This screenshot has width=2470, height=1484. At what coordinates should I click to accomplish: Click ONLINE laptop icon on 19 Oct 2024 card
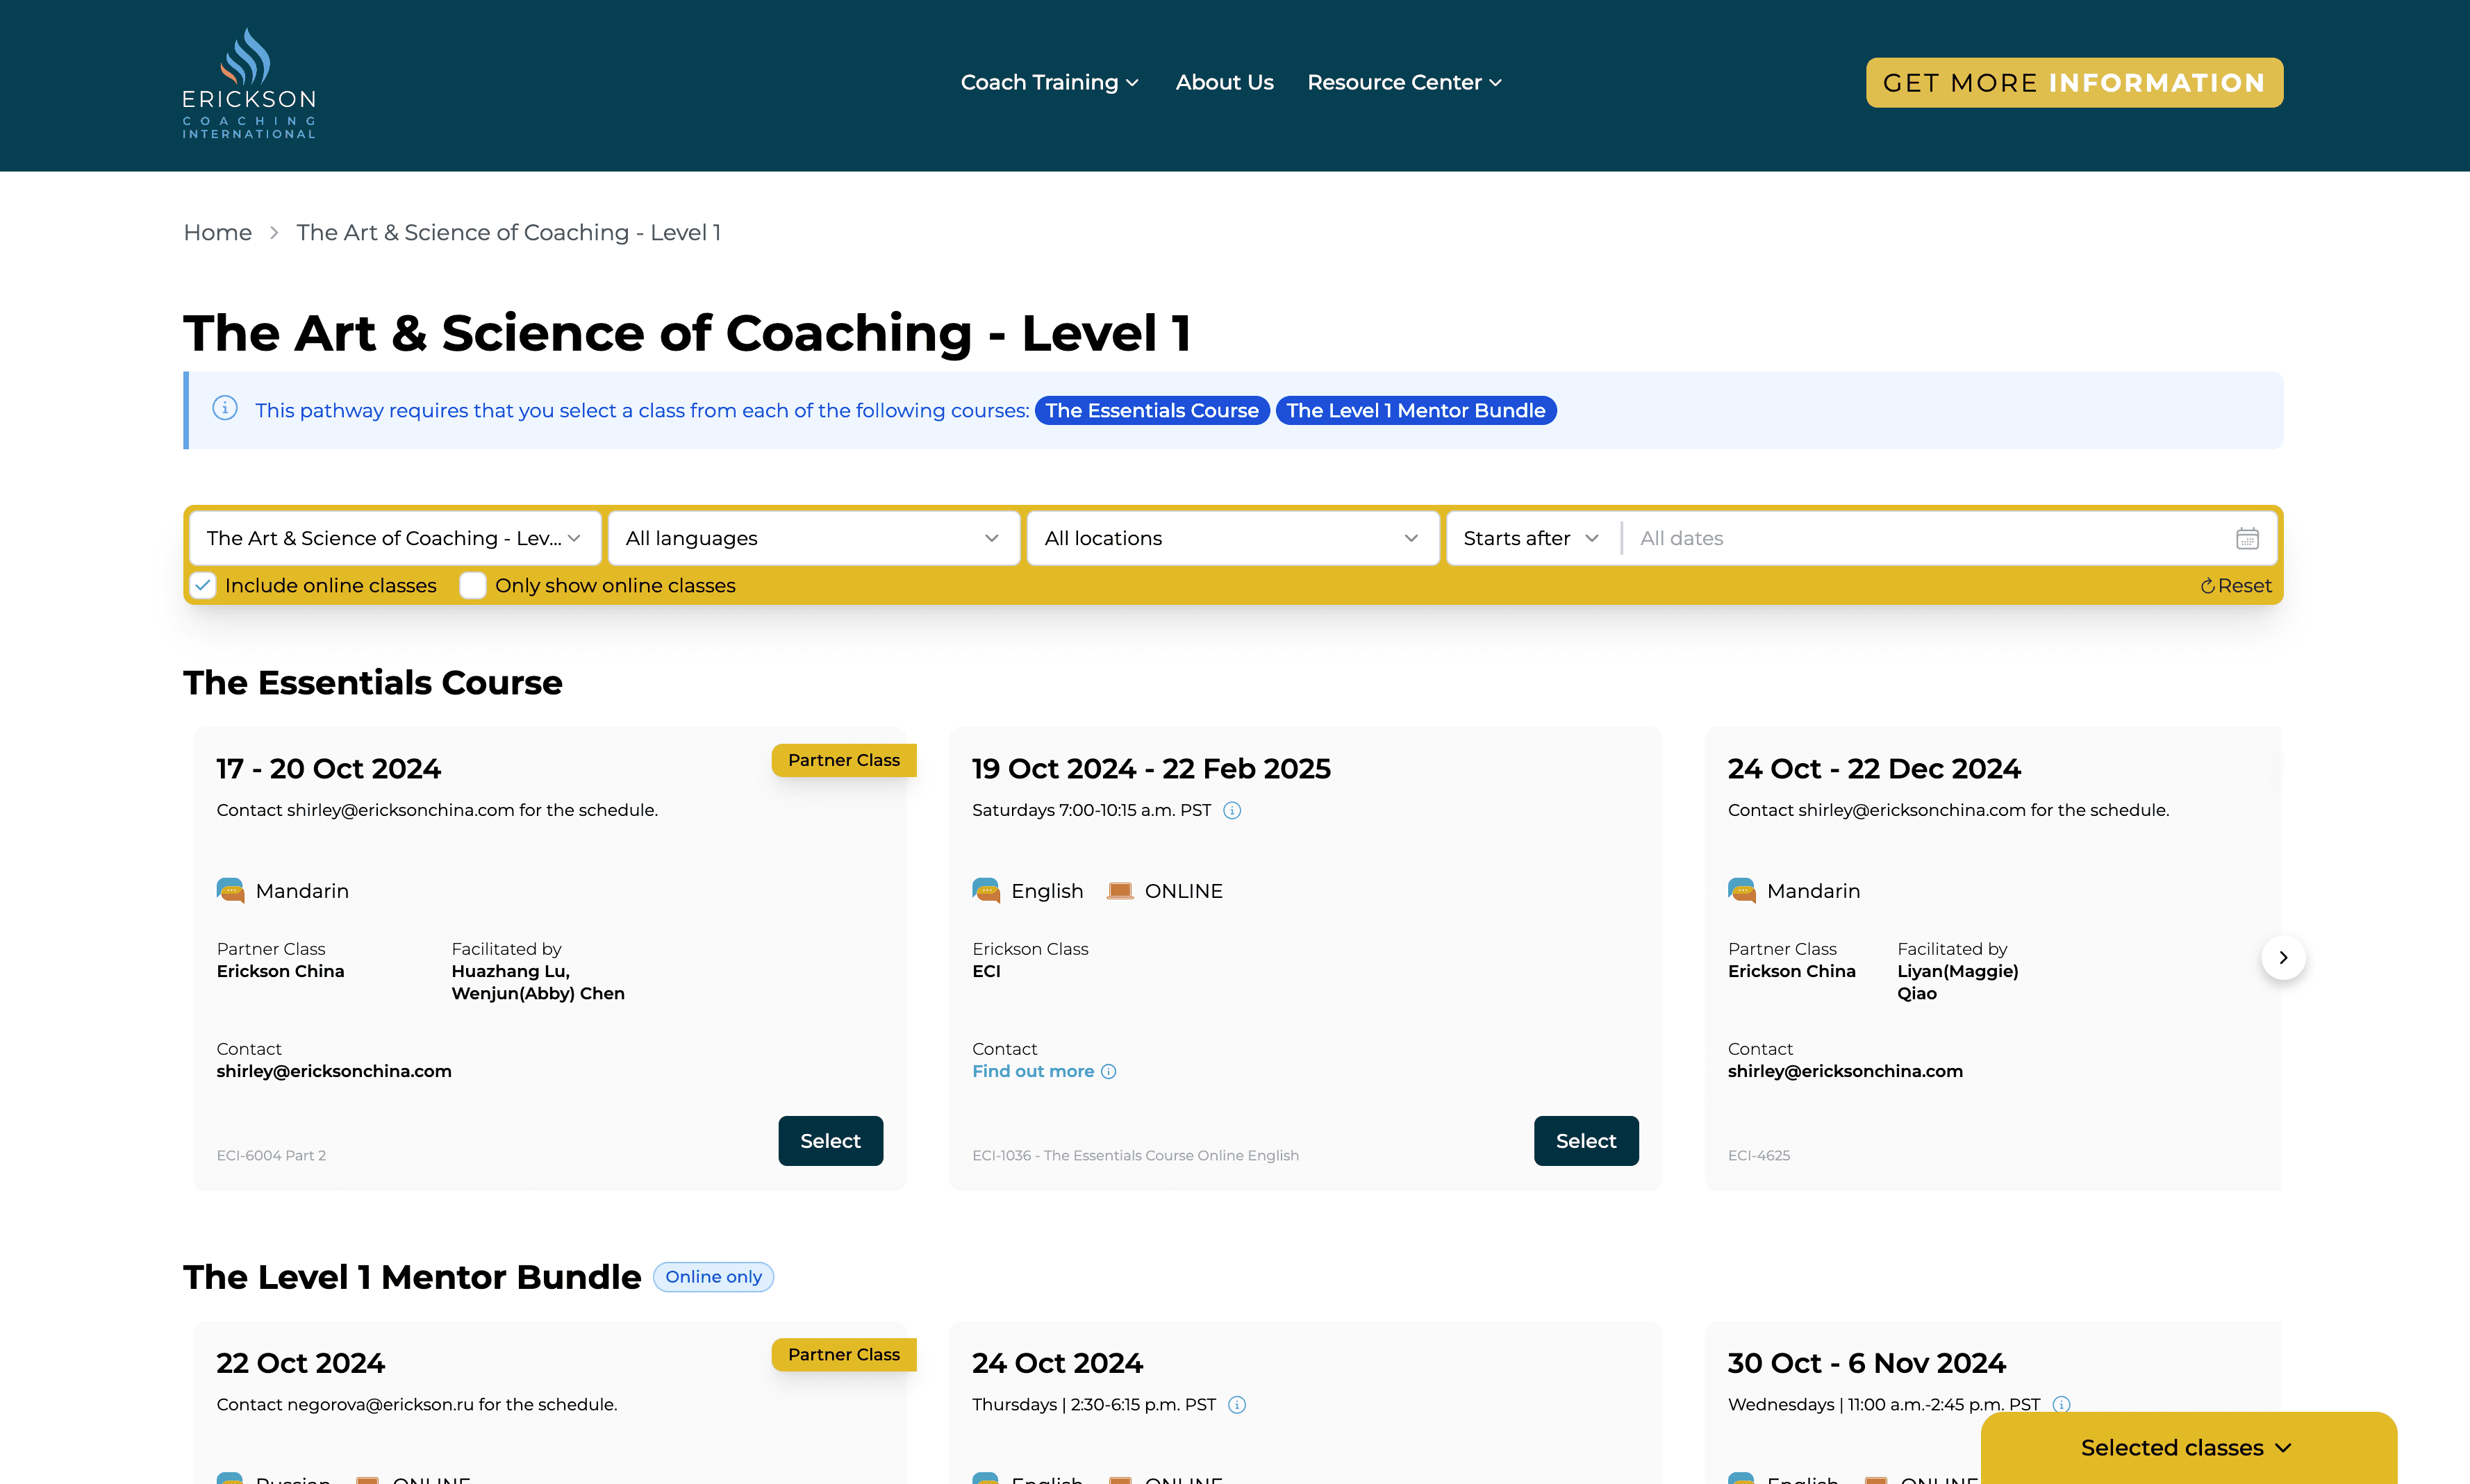click(1120, 890)
